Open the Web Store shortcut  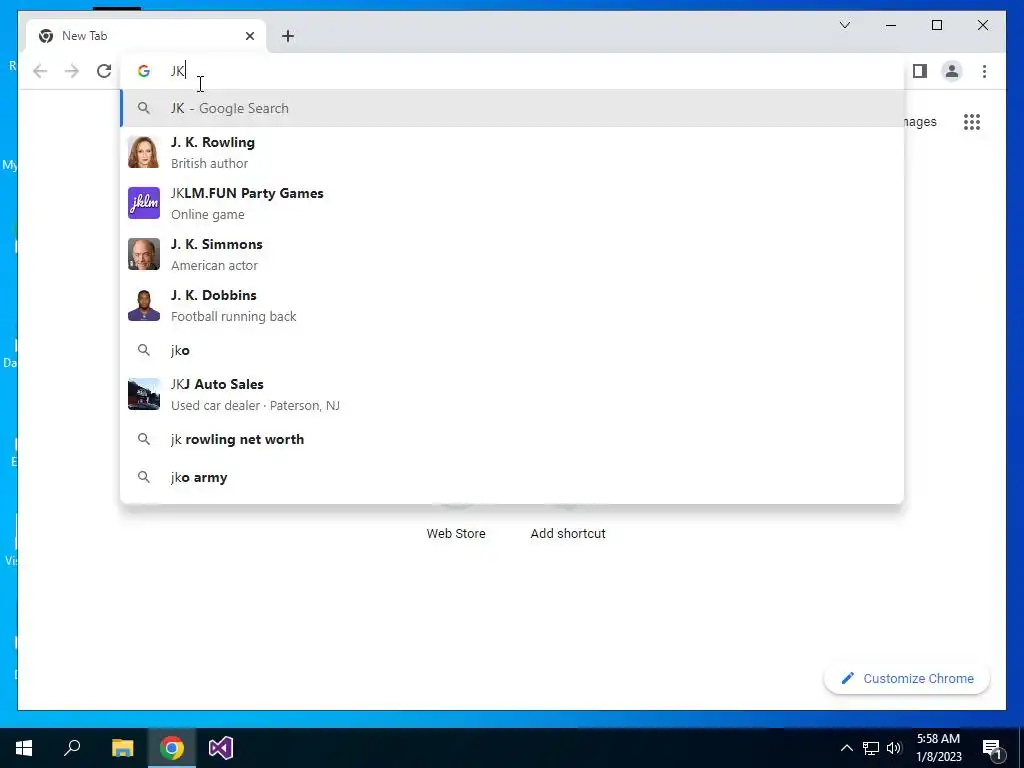tap(456, 534)
